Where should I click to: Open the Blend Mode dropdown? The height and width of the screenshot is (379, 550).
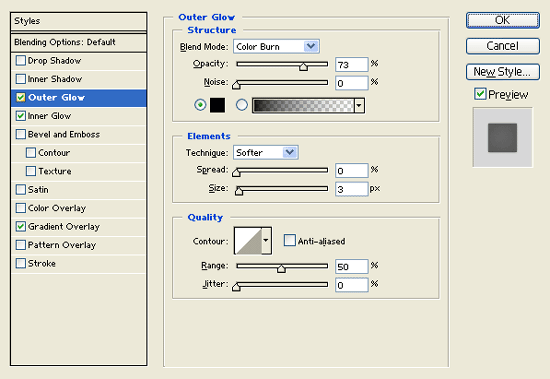pos(276,46)
